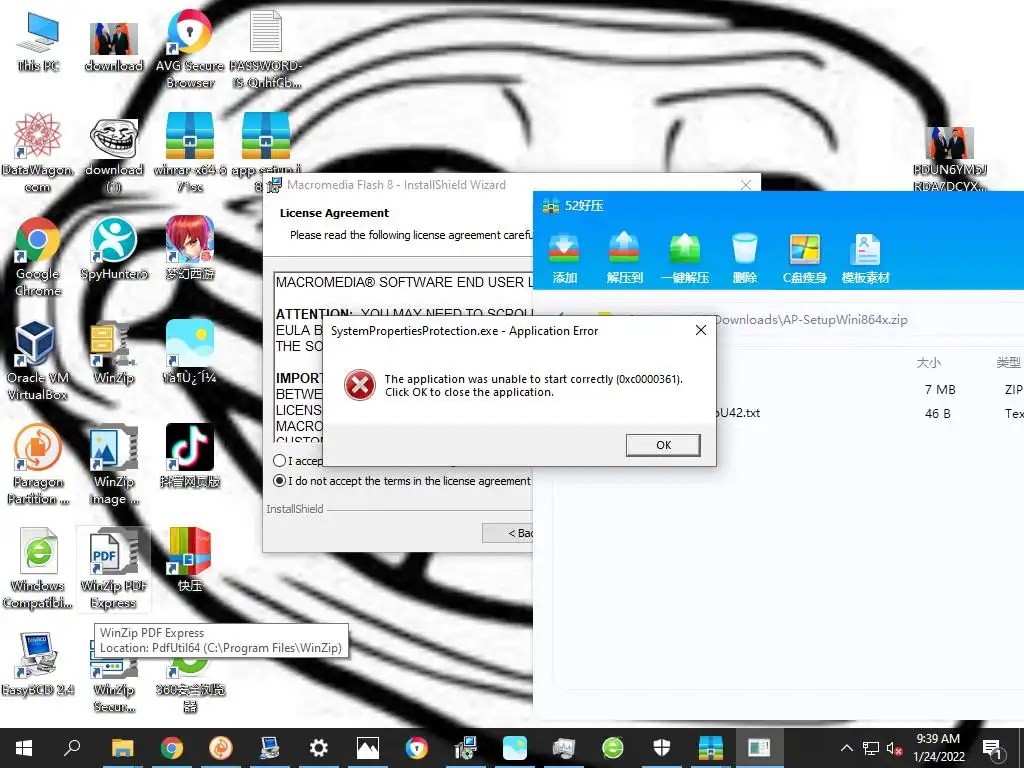Image resolution: width=1024 pixels, height=768 pixels.
Task: Open the notification center icon
Action: 992,748
